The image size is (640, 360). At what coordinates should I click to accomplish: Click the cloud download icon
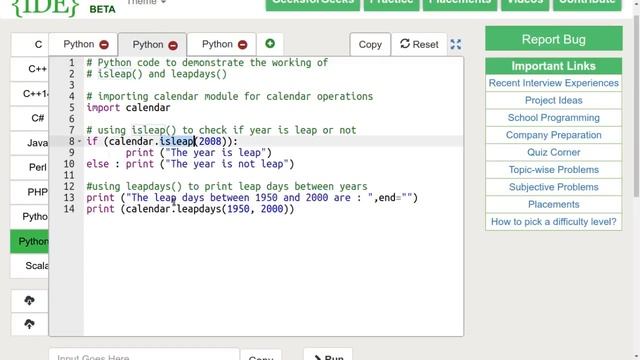click(29, 301)
